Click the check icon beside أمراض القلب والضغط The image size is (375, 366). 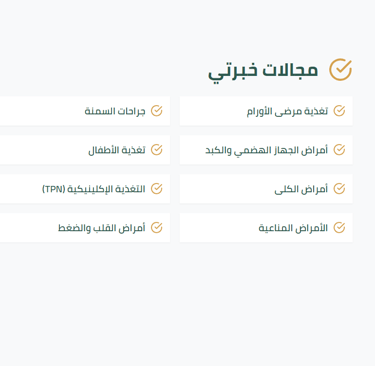coord(157,228)
